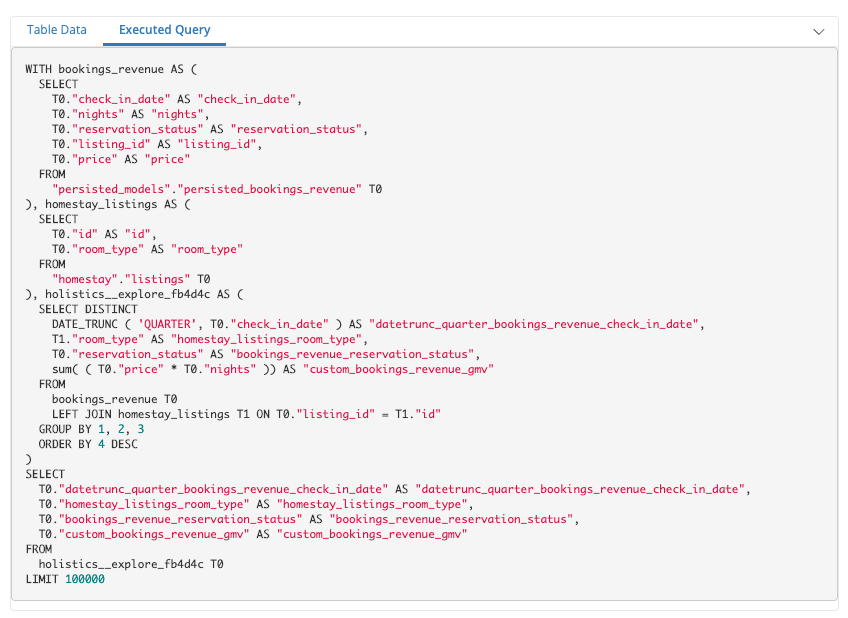Click the T0."price" AS "price" line
Viewport: 848px width, 618px height.
[x=121, y=159]
